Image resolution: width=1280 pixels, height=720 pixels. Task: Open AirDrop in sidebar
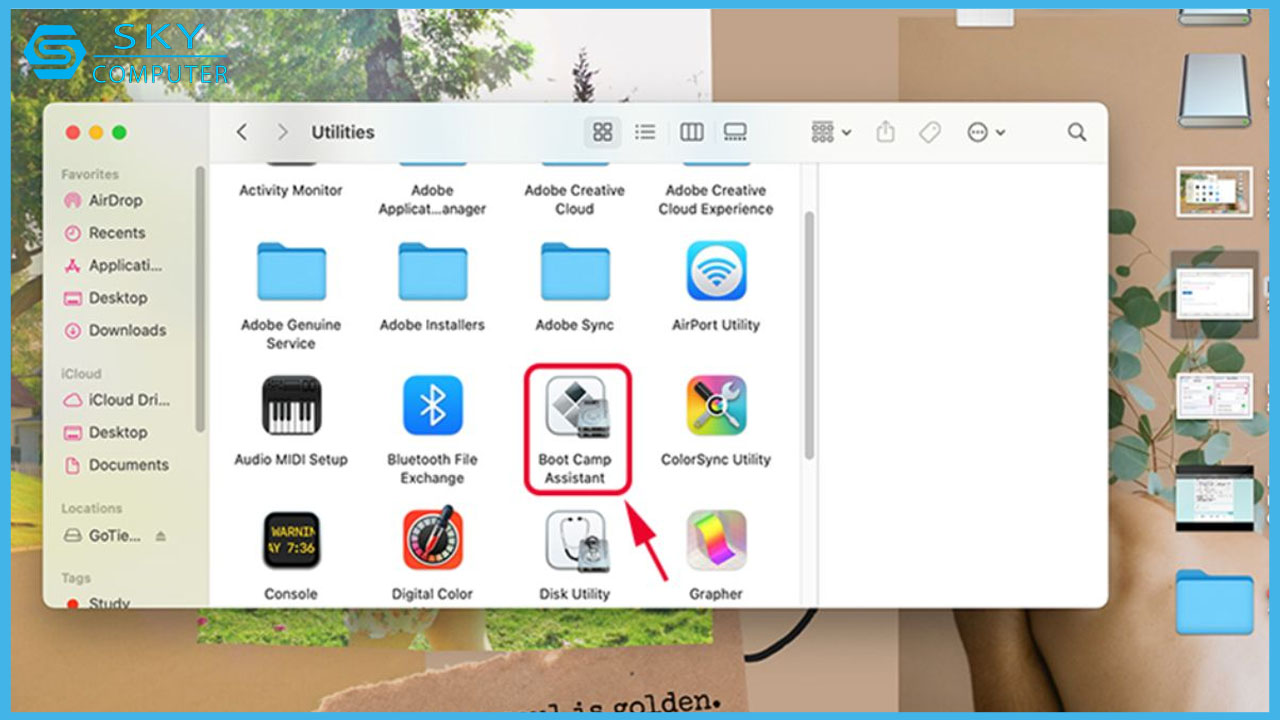click(x=115, y=200)
